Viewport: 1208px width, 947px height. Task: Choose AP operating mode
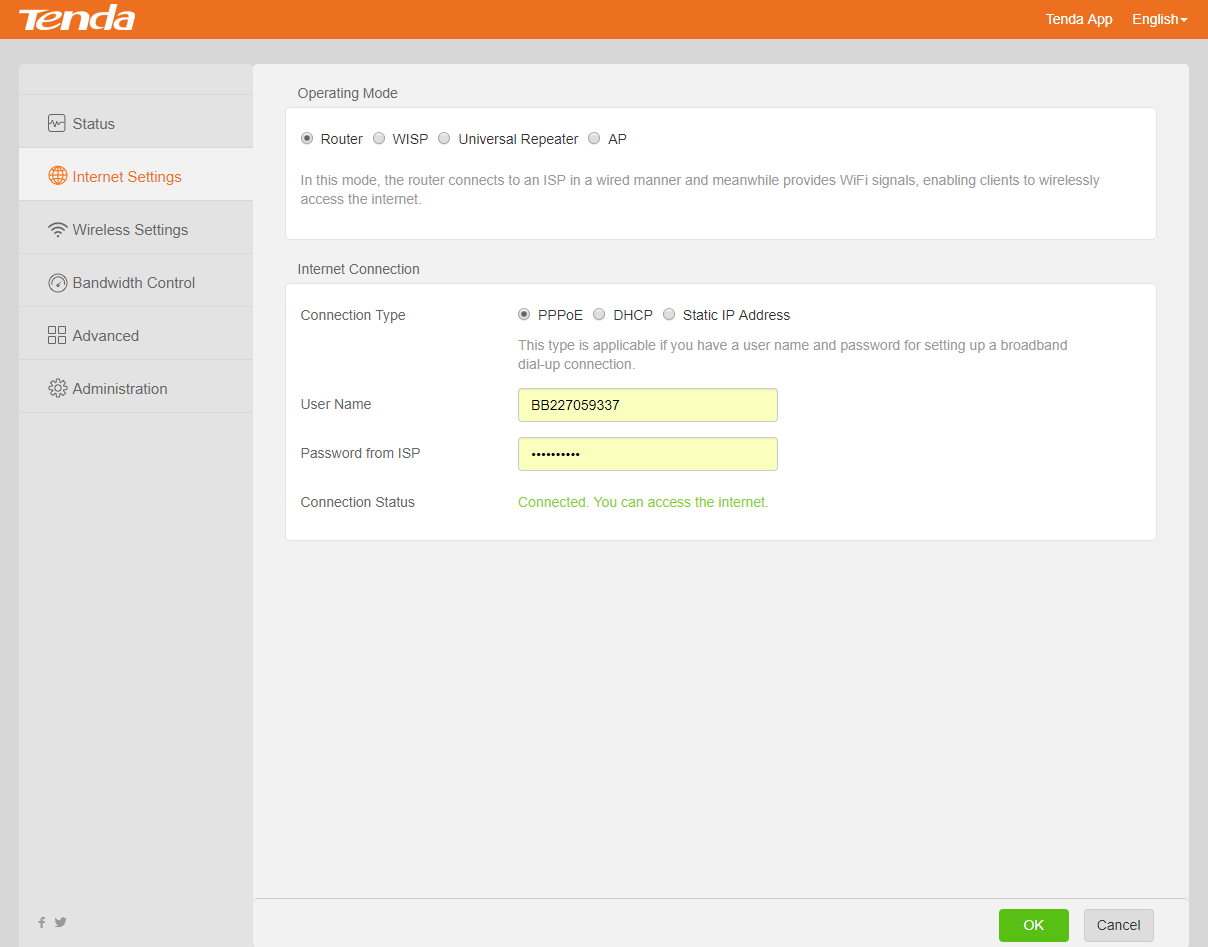(594, 139)
